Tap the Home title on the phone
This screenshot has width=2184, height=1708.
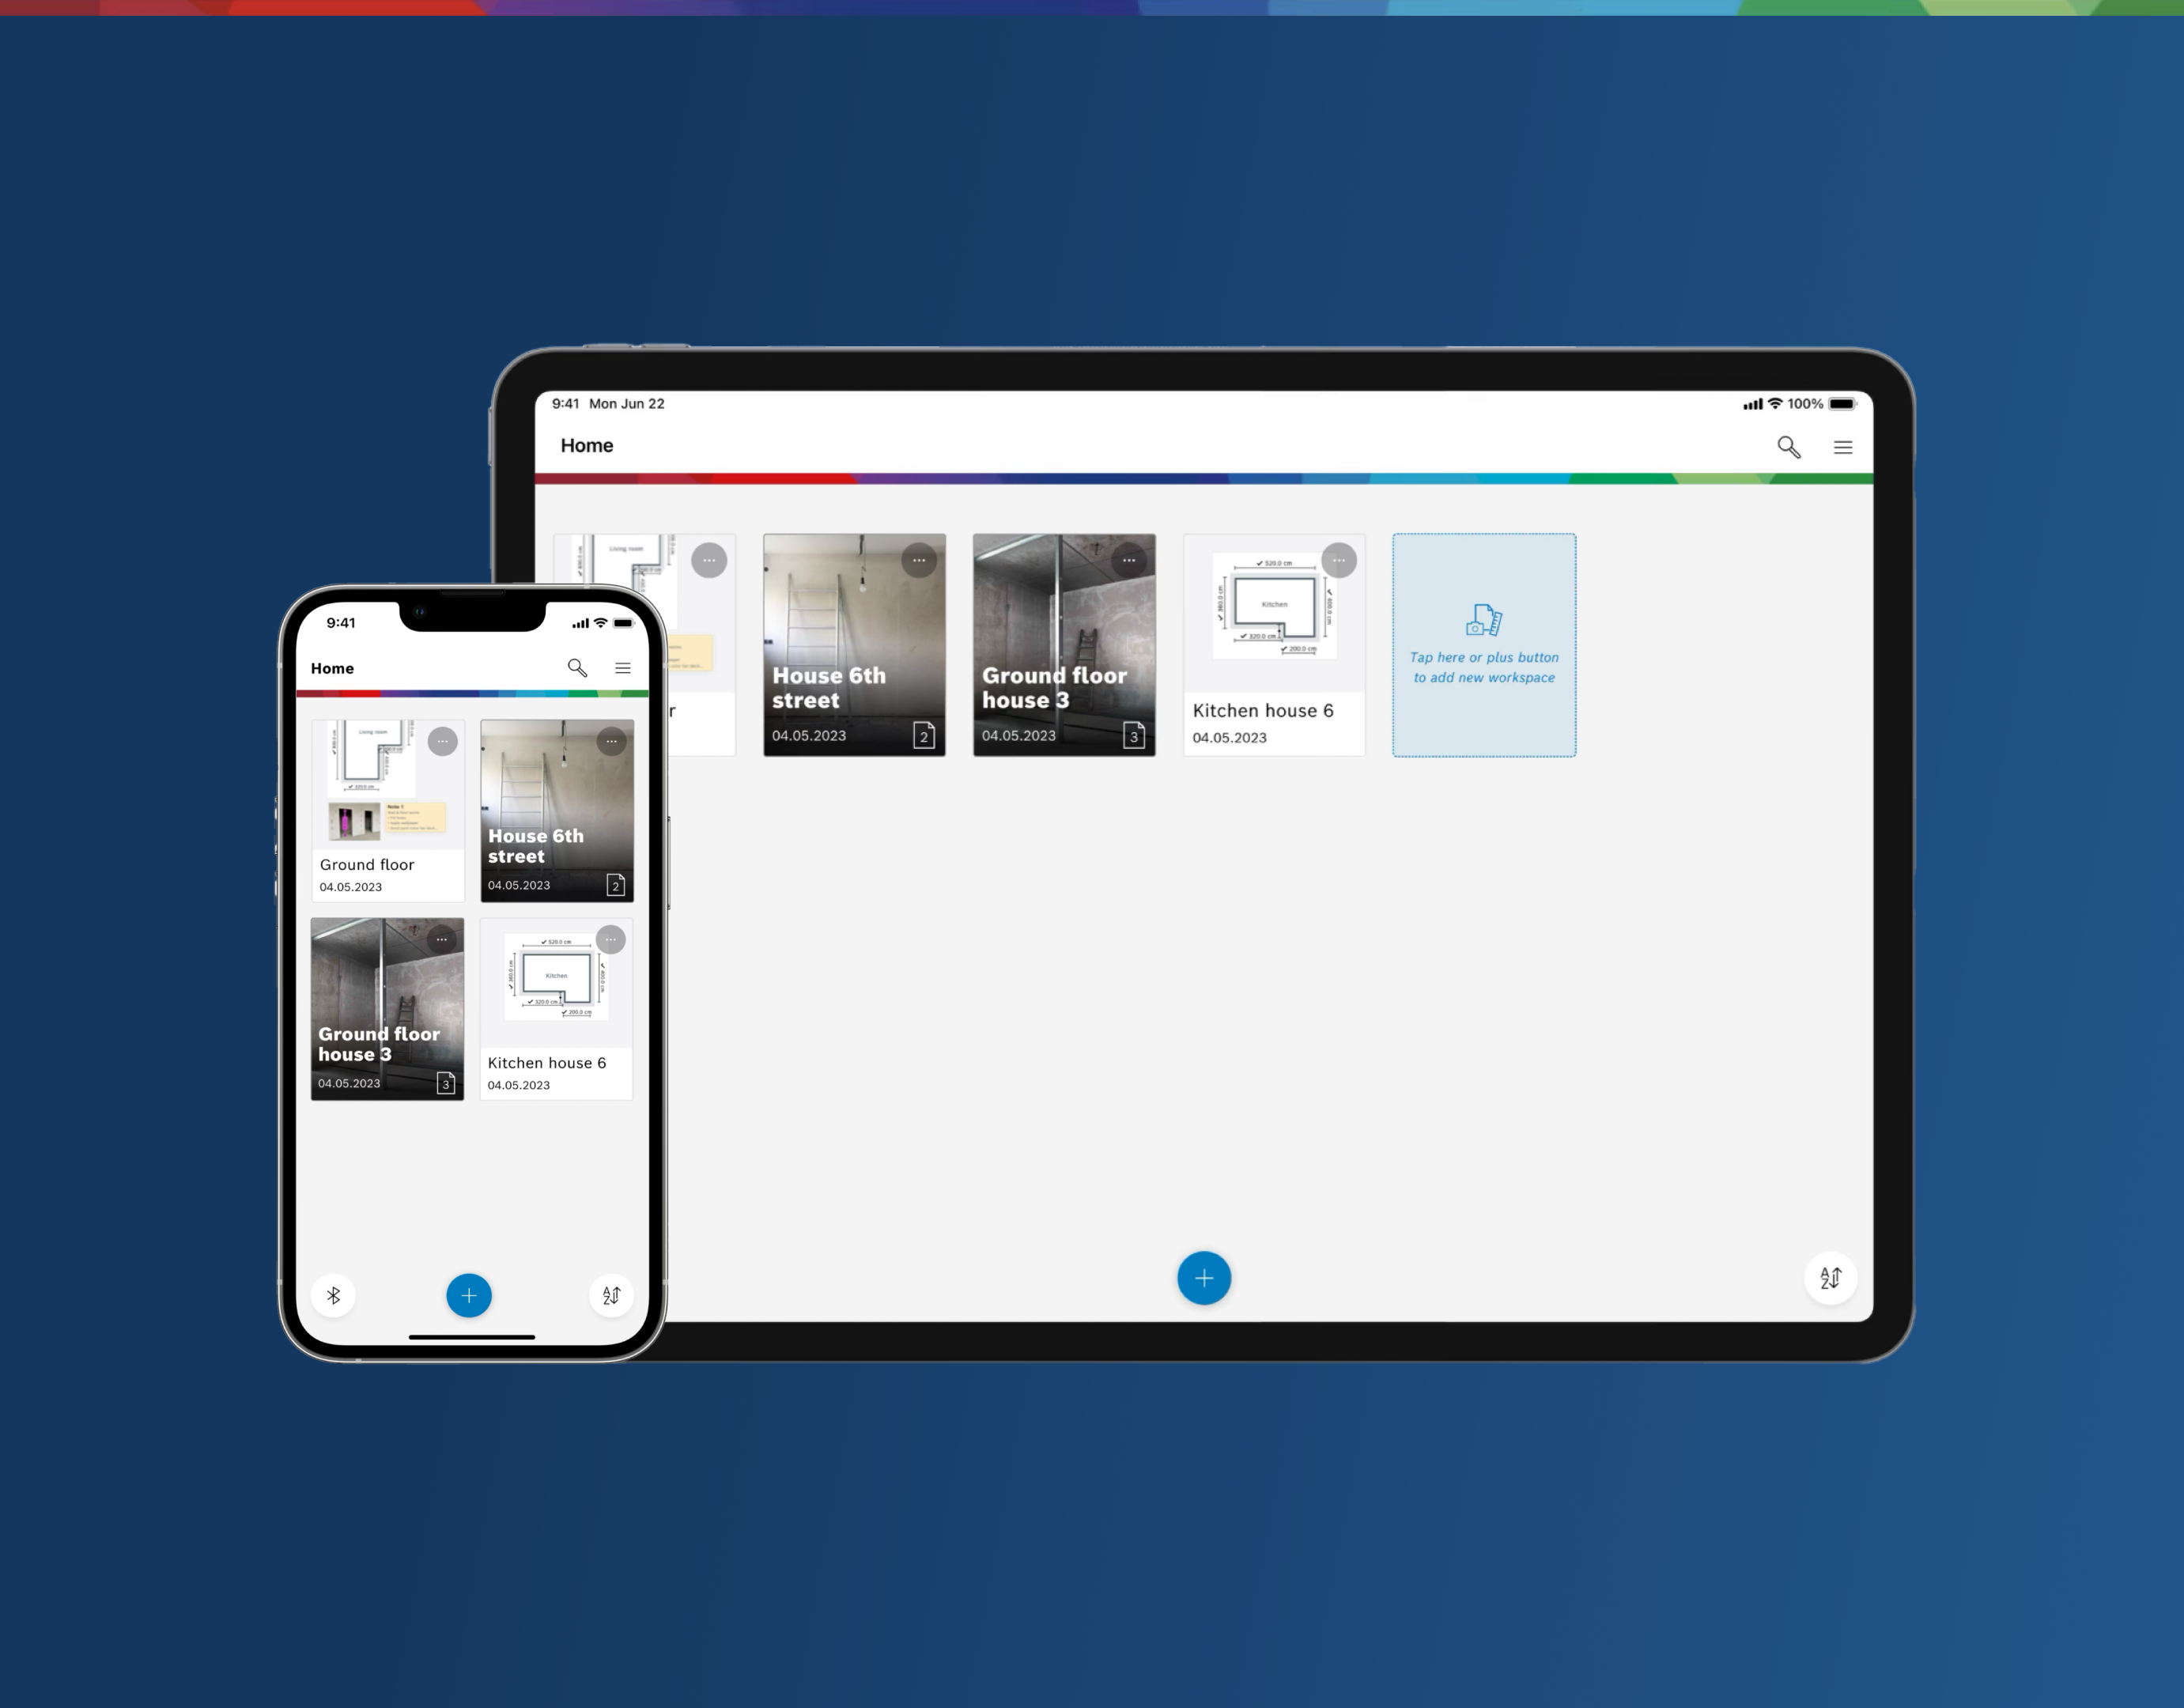click(332, 668)
